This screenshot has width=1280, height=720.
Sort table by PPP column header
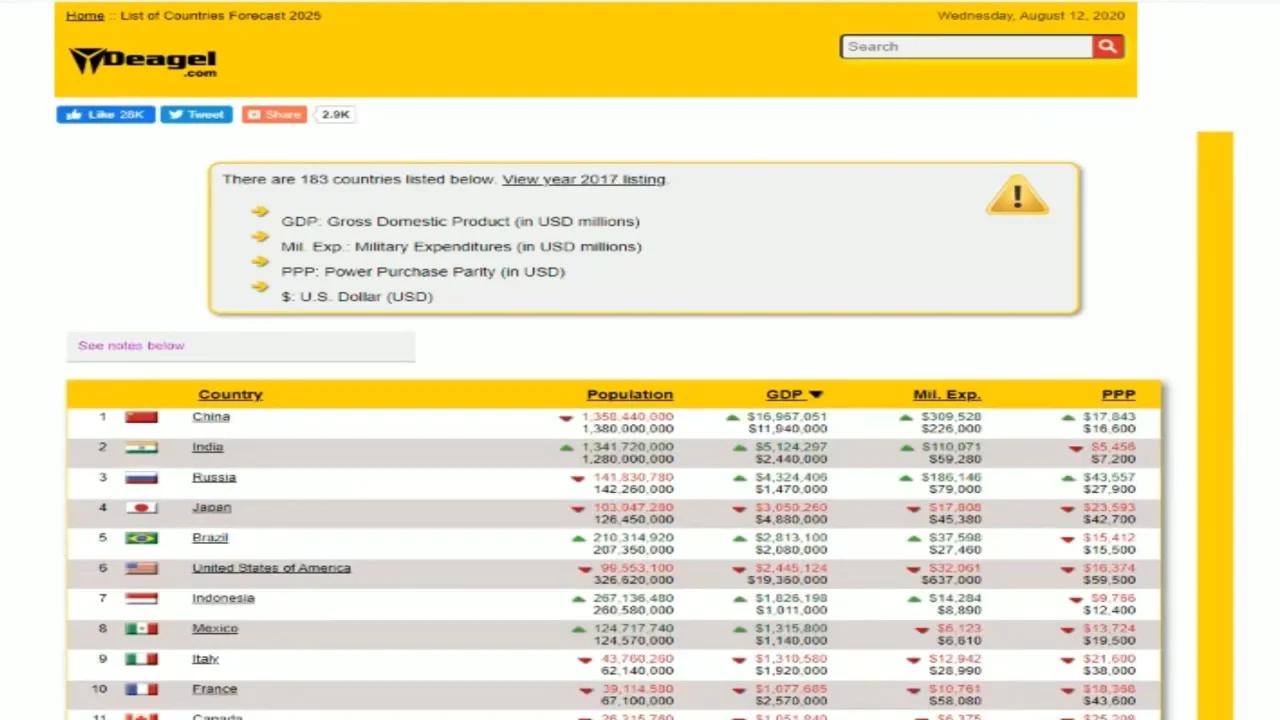1118,395
